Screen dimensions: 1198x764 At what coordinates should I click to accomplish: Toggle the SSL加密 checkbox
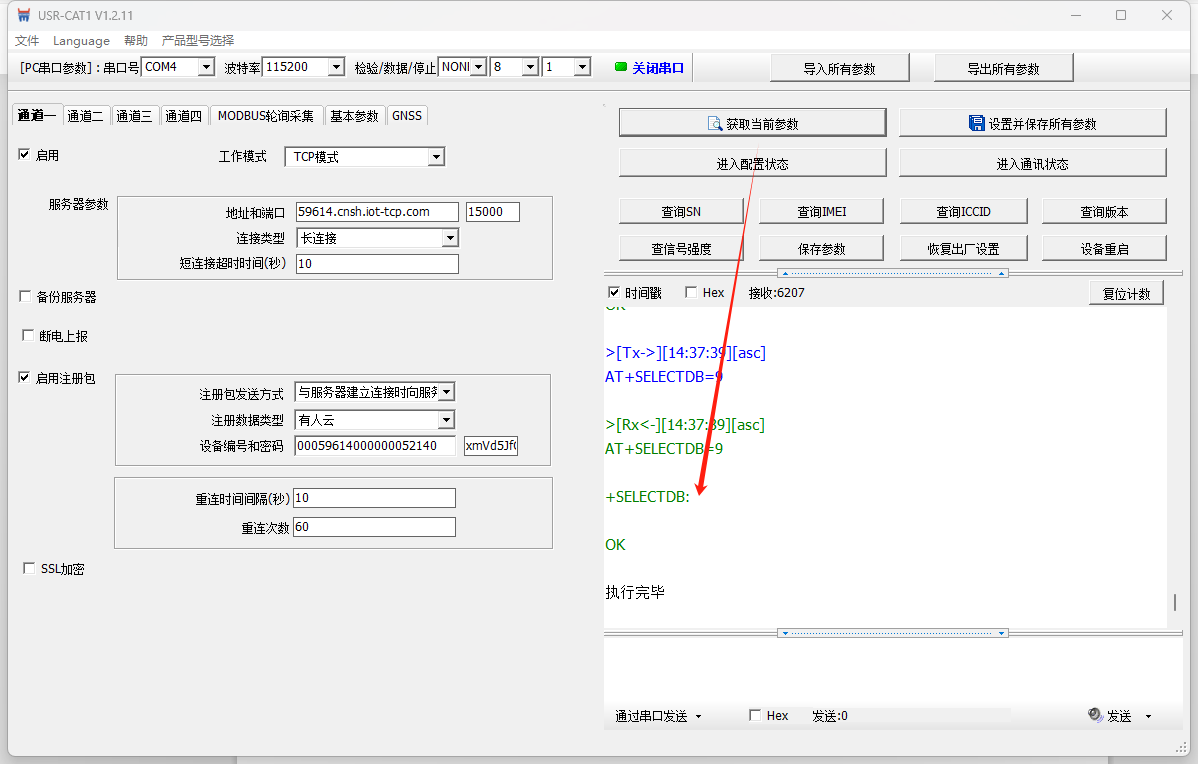(29, 569)
